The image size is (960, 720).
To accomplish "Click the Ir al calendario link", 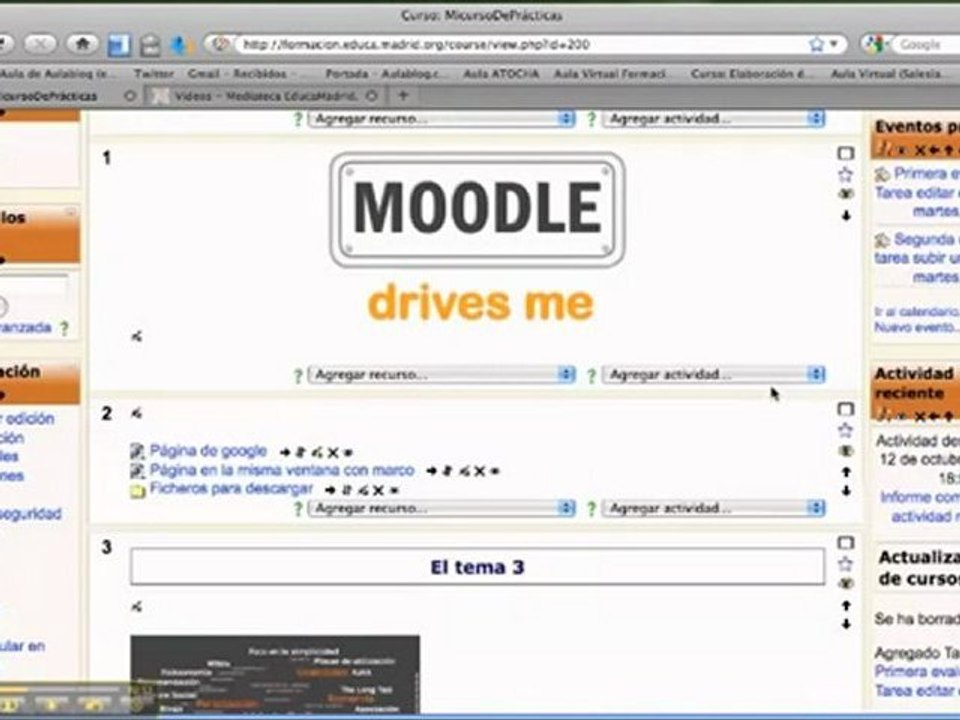I will tap(917, 312).
